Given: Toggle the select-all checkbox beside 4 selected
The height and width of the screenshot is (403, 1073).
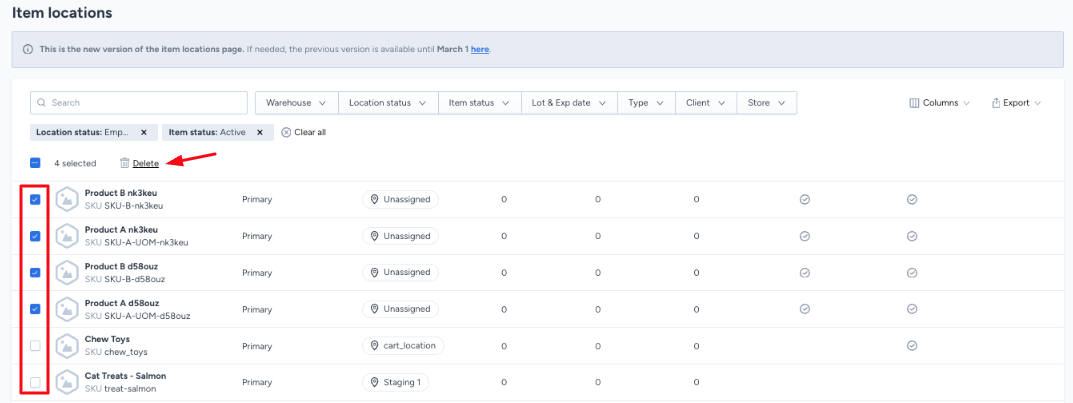Looking at the screenshot, I should tap(35, 163).
